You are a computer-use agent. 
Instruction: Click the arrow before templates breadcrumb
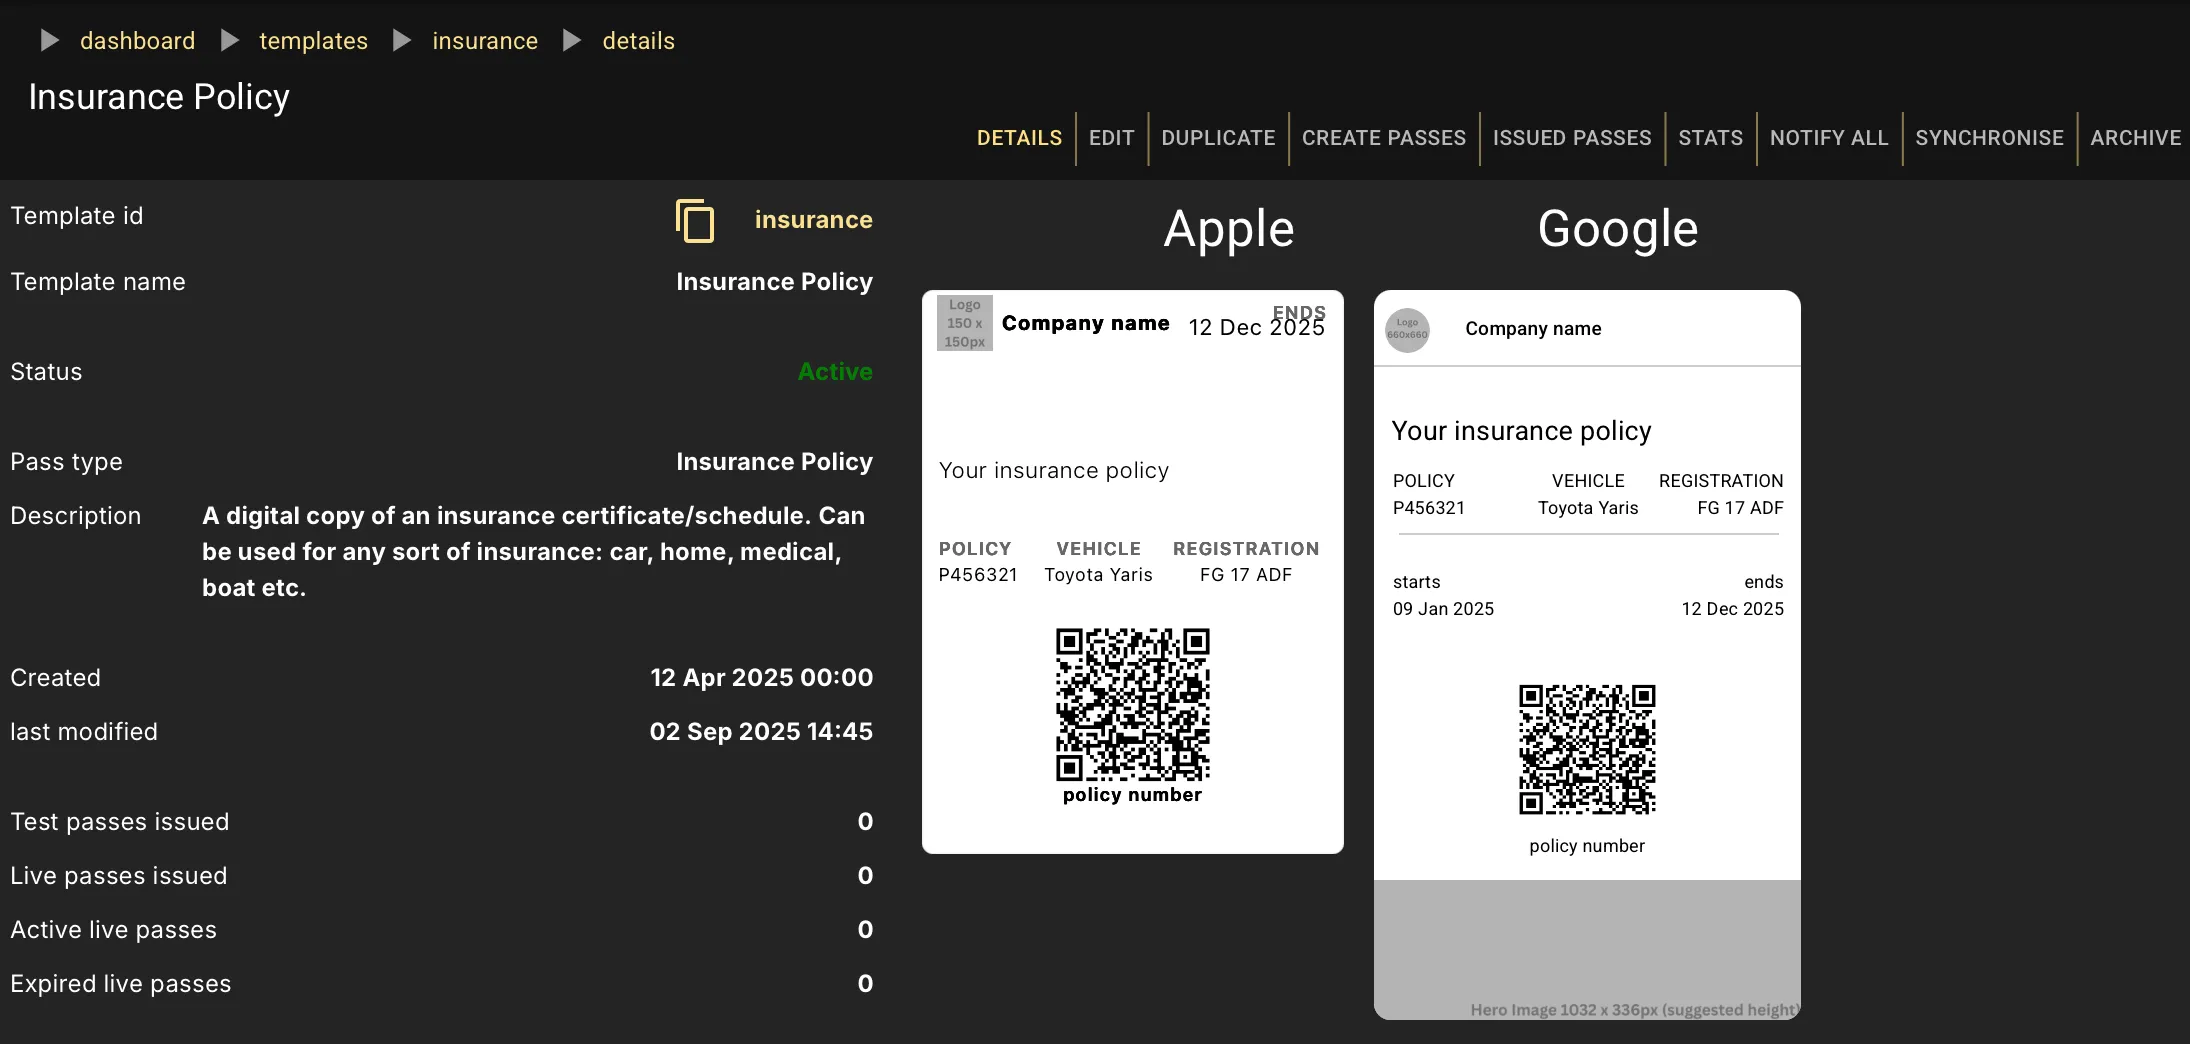point(230,41)
